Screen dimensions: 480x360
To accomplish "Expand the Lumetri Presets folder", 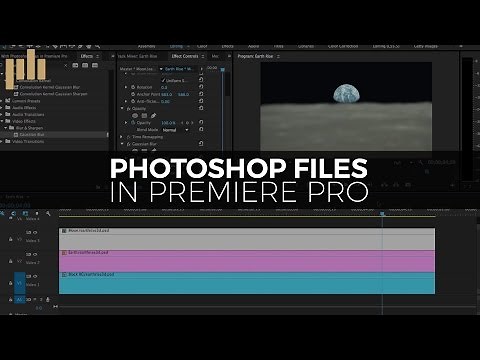I will [x=2, y=101].
